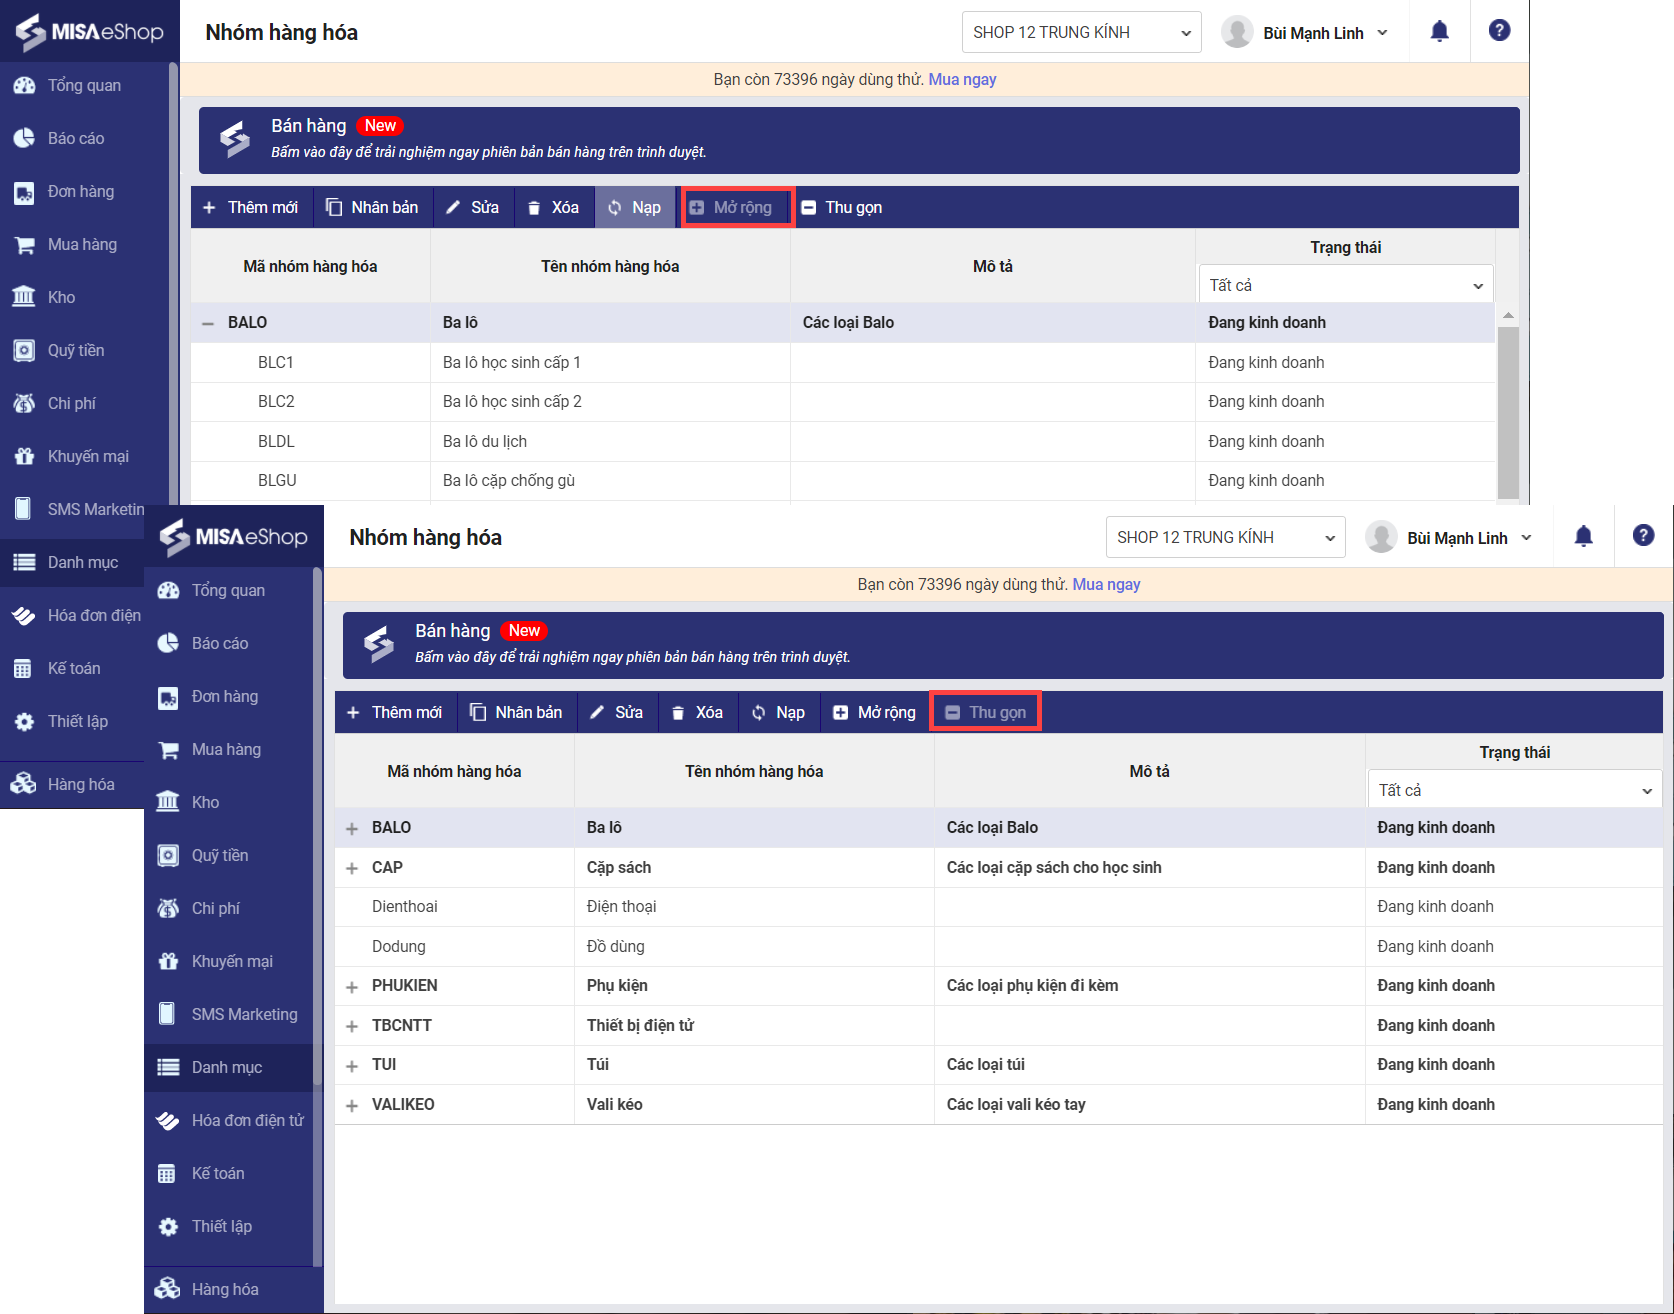Open shop selector dropdown in upper window
The image size is (1674, 1314).
tap(1082, 32)
